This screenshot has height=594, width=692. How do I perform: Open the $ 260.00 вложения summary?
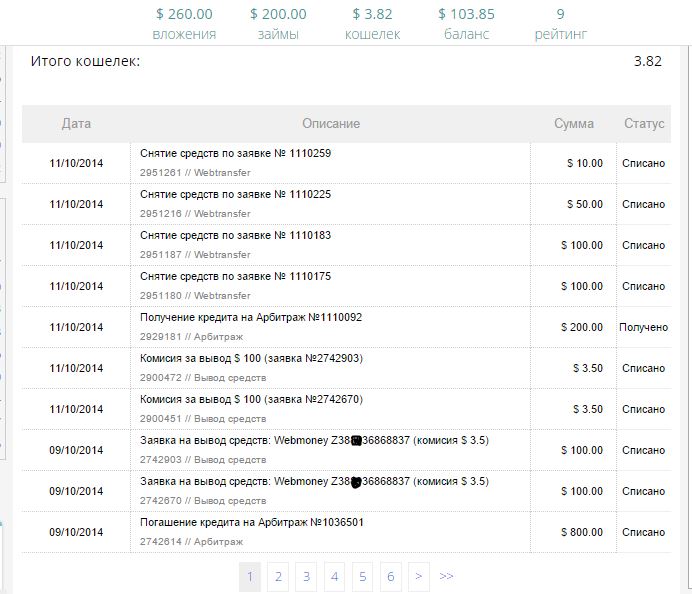click(x=184, y=24)
